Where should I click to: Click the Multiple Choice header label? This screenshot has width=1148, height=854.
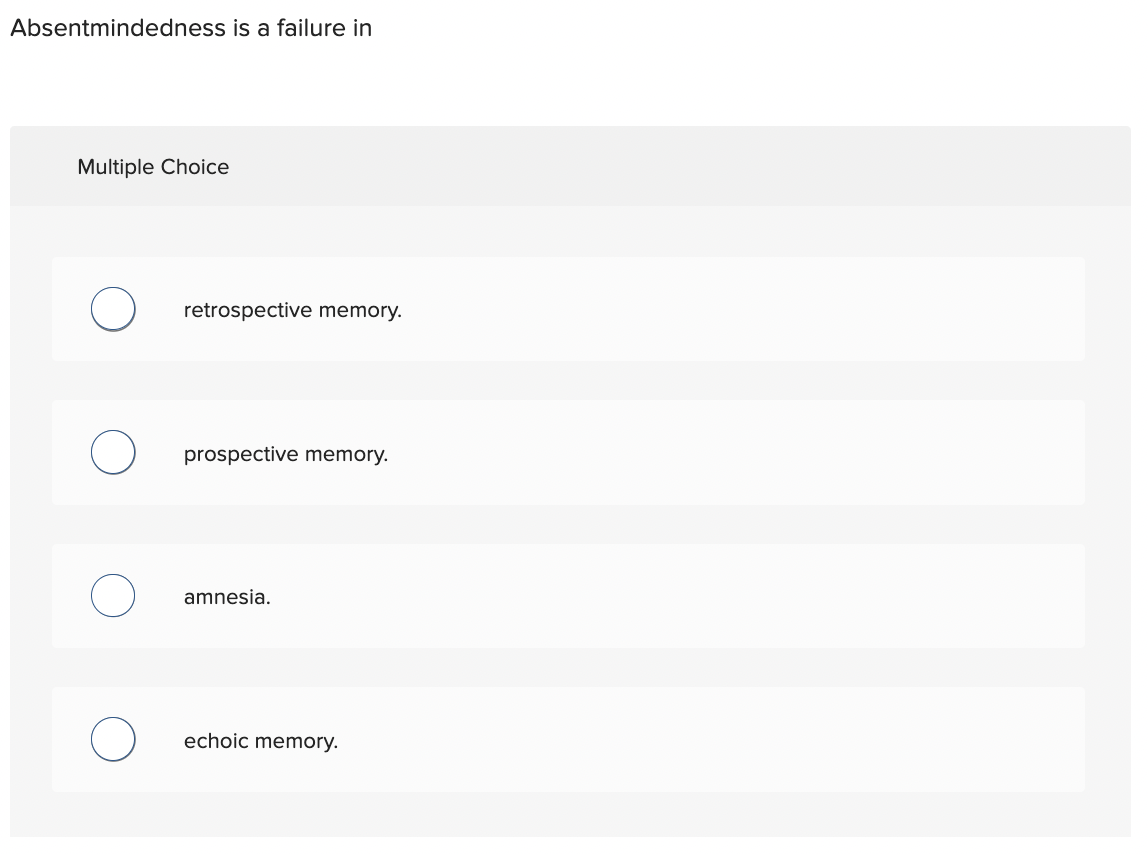(153, 166)
